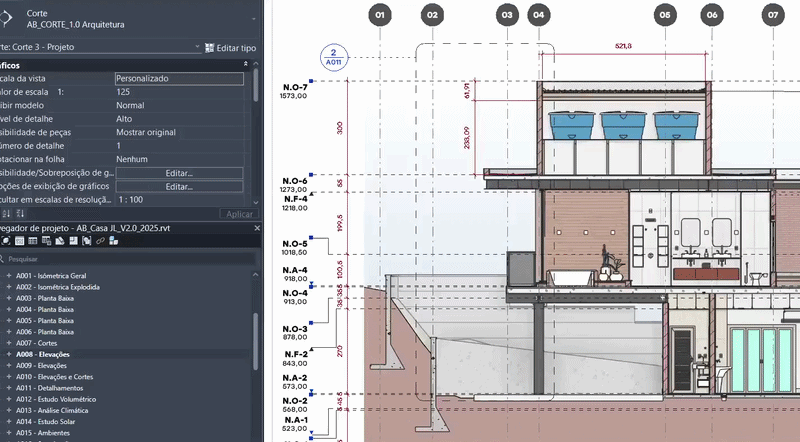Click the pencil-ruler browser toolbar icon
This screenshot has width=800, height=442.
click(60, 241)
